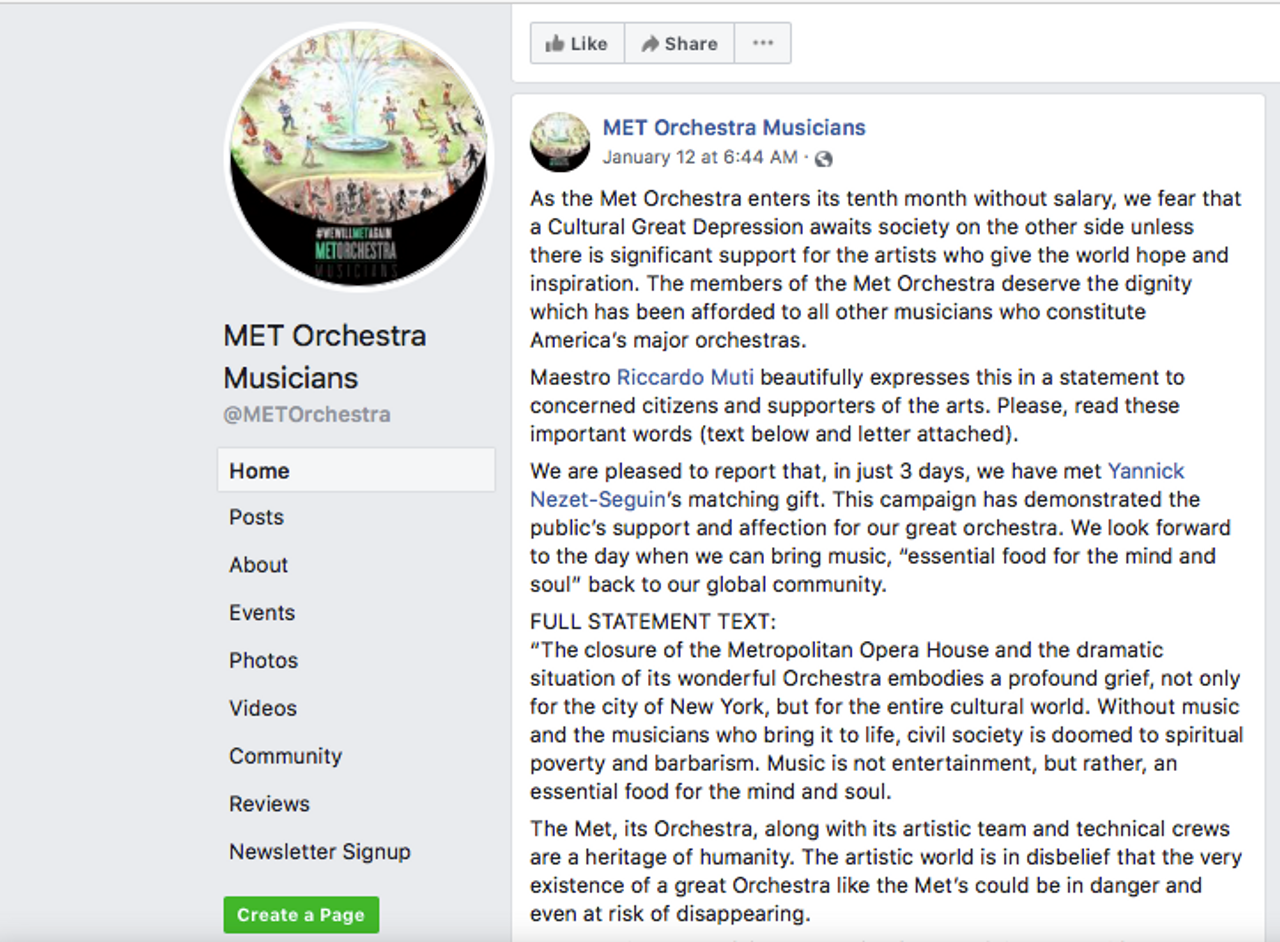Click the Share button with arrow icon

click(679, 44)
